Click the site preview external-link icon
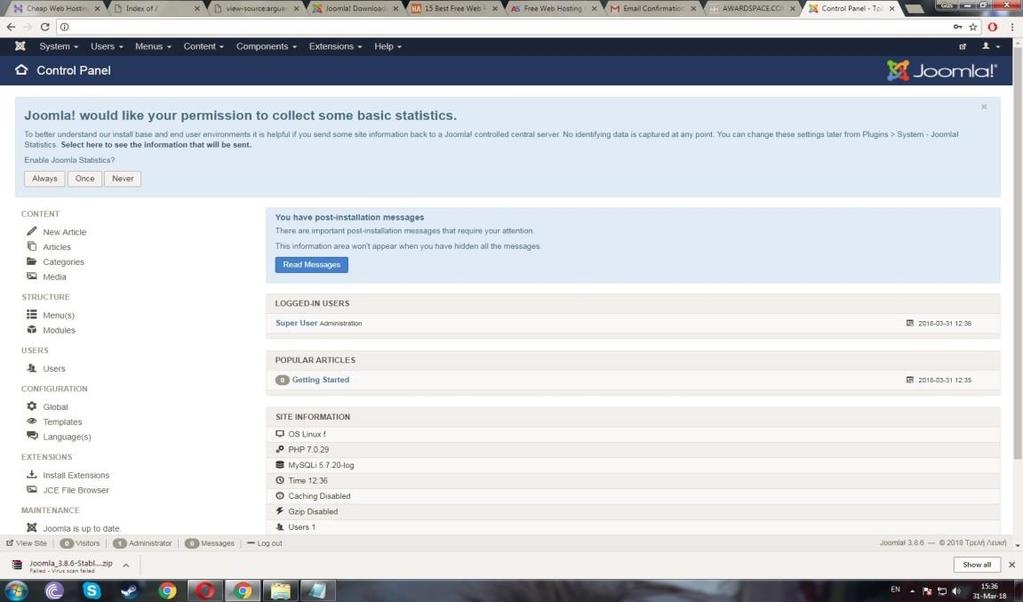The image size is (1023, 602). point(962,46)
